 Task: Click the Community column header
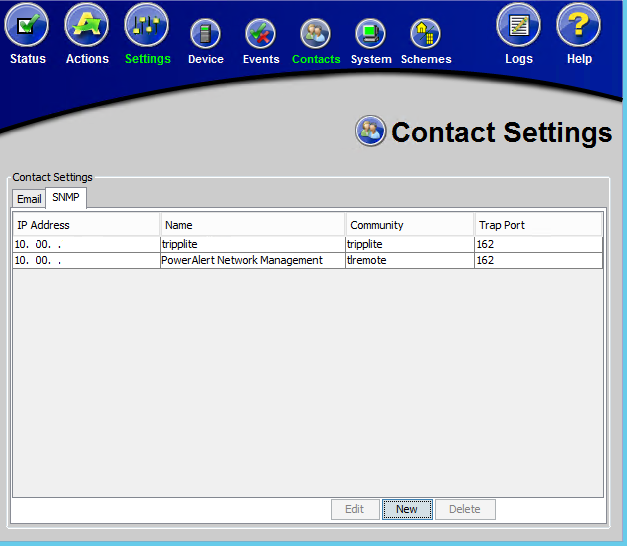[410, 225]
